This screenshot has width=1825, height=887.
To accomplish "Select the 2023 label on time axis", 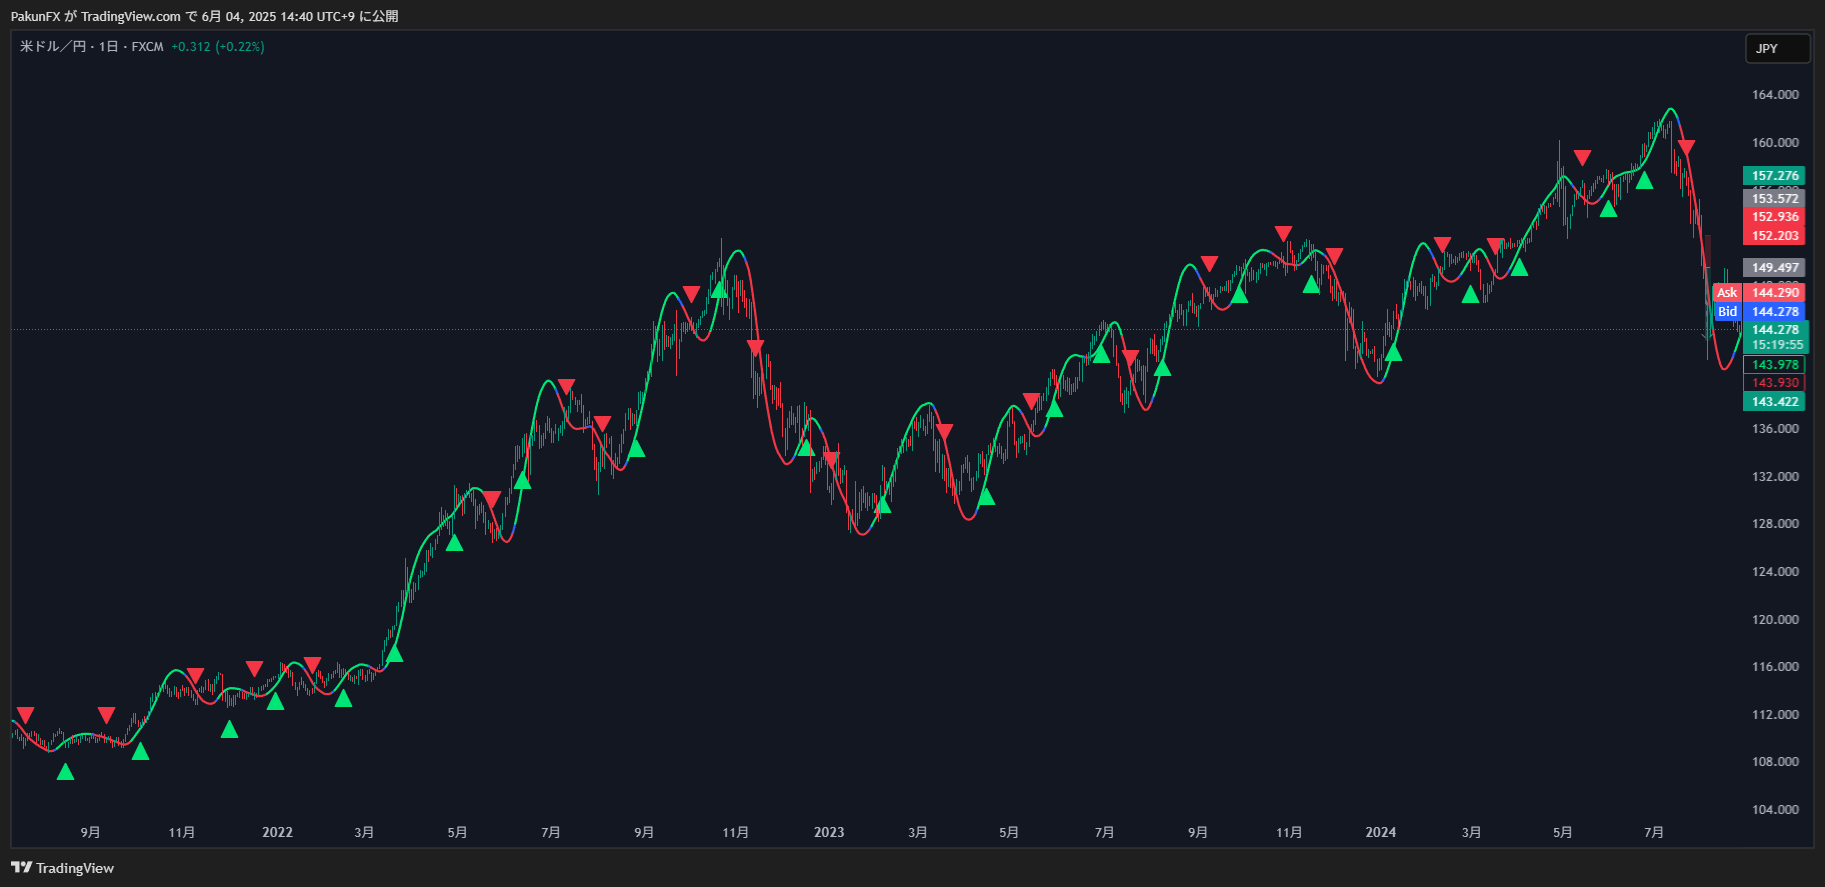I will click(829, 832).
